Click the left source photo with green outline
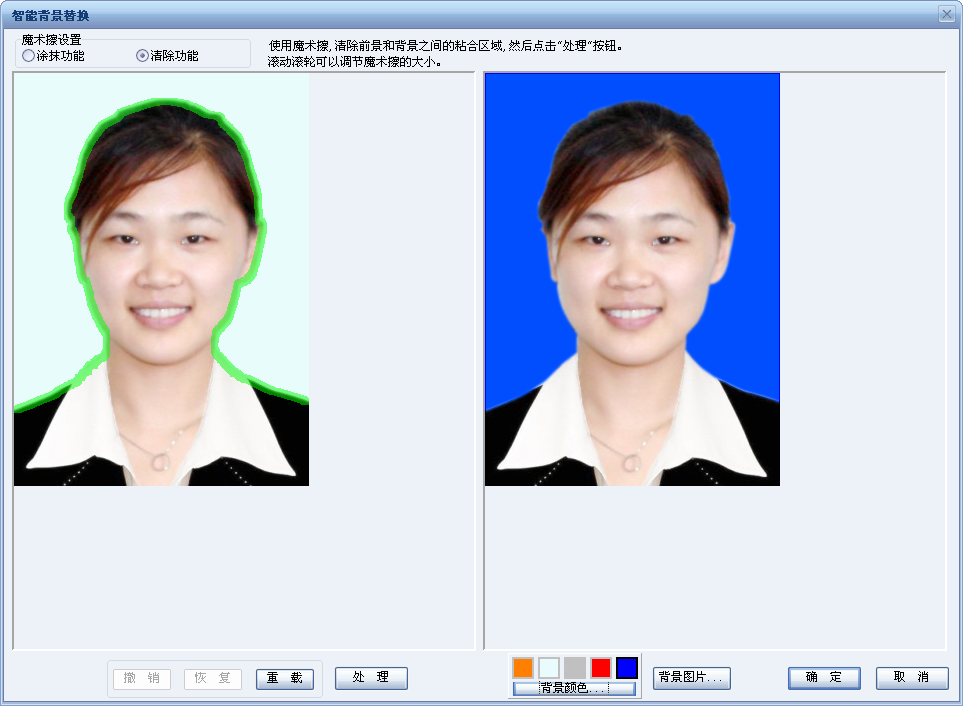The height and width of the screenshot is (706, 963). click(x=161, y=280)
